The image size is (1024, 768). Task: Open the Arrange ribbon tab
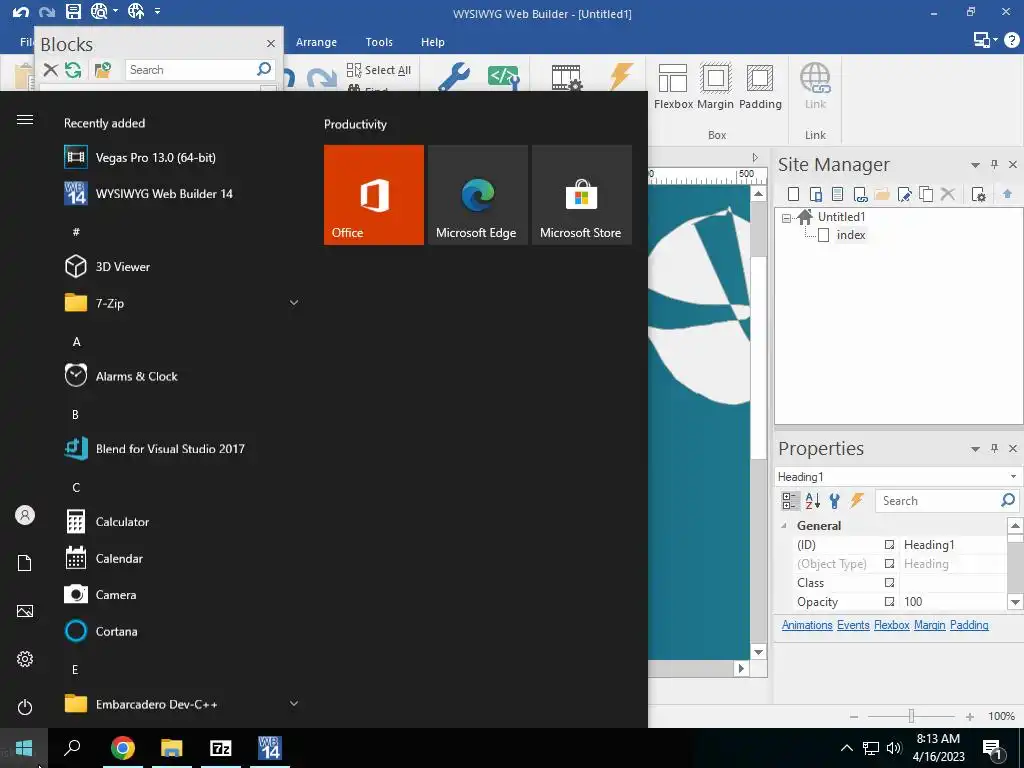(316, 42)
